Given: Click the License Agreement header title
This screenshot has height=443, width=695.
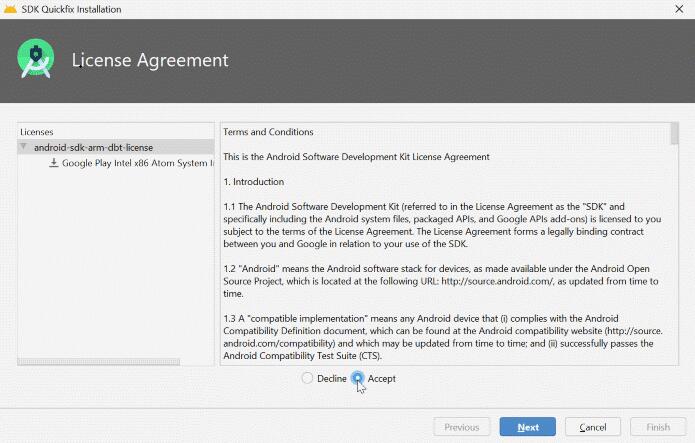Looking at the screenshot, I should pos(150,60).
